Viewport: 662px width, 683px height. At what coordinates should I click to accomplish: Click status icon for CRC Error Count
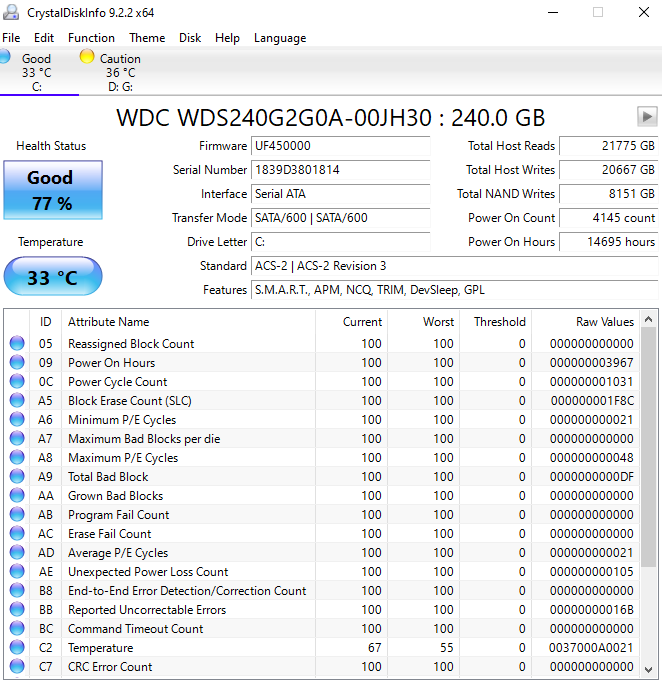click(x=17, y=666)
